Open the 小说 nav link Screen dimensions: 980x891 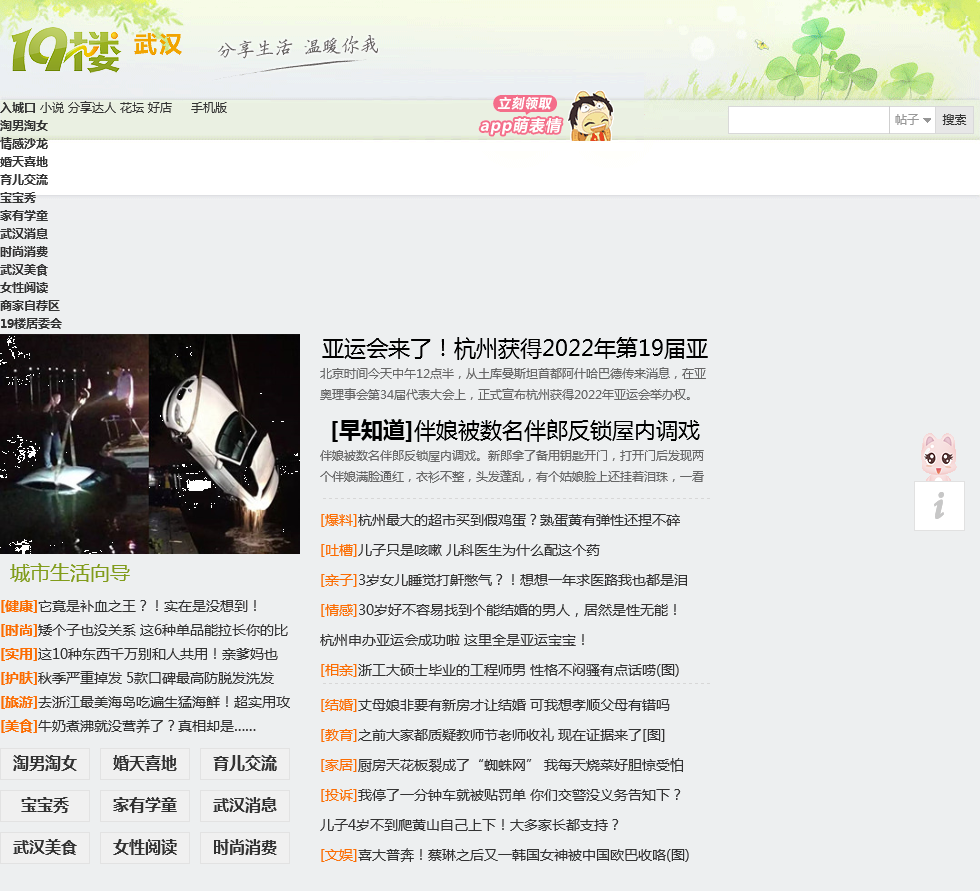tap(52, 107)
